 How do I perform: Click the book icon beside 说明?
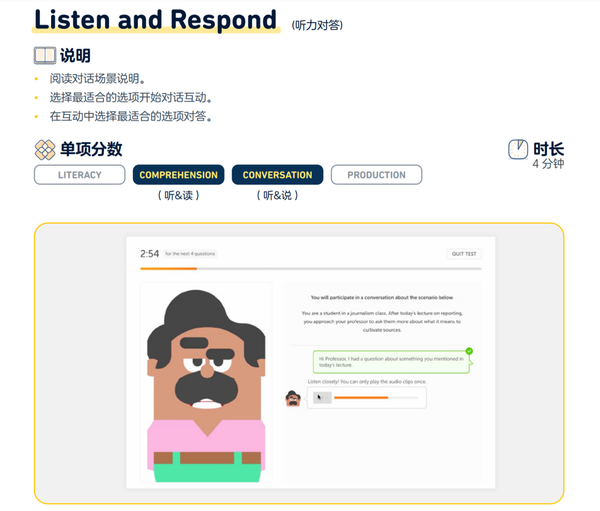45,56
